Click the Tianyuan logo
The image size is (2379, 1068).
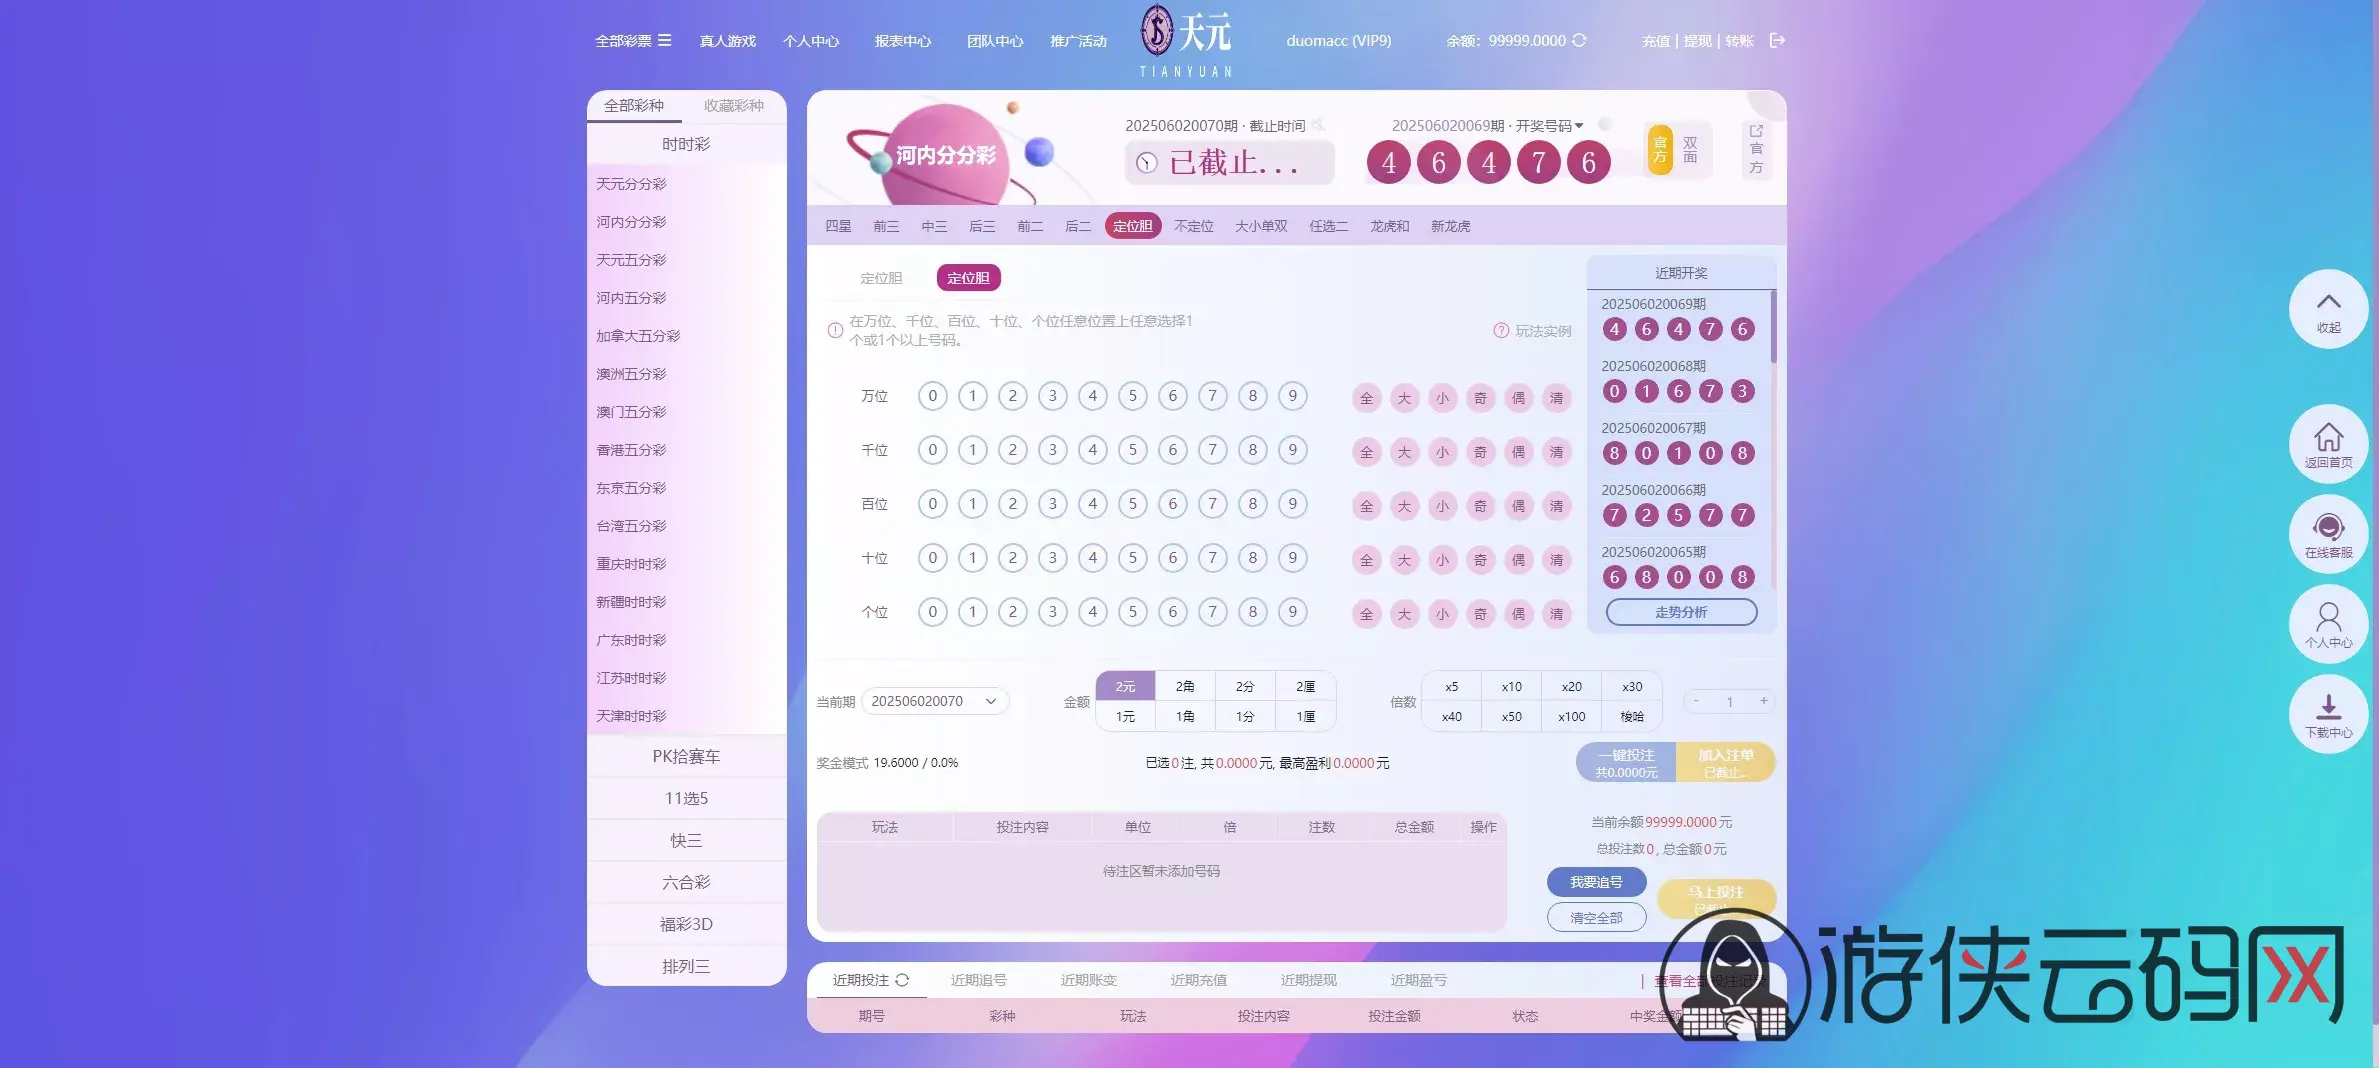[x=1187, y=40]
